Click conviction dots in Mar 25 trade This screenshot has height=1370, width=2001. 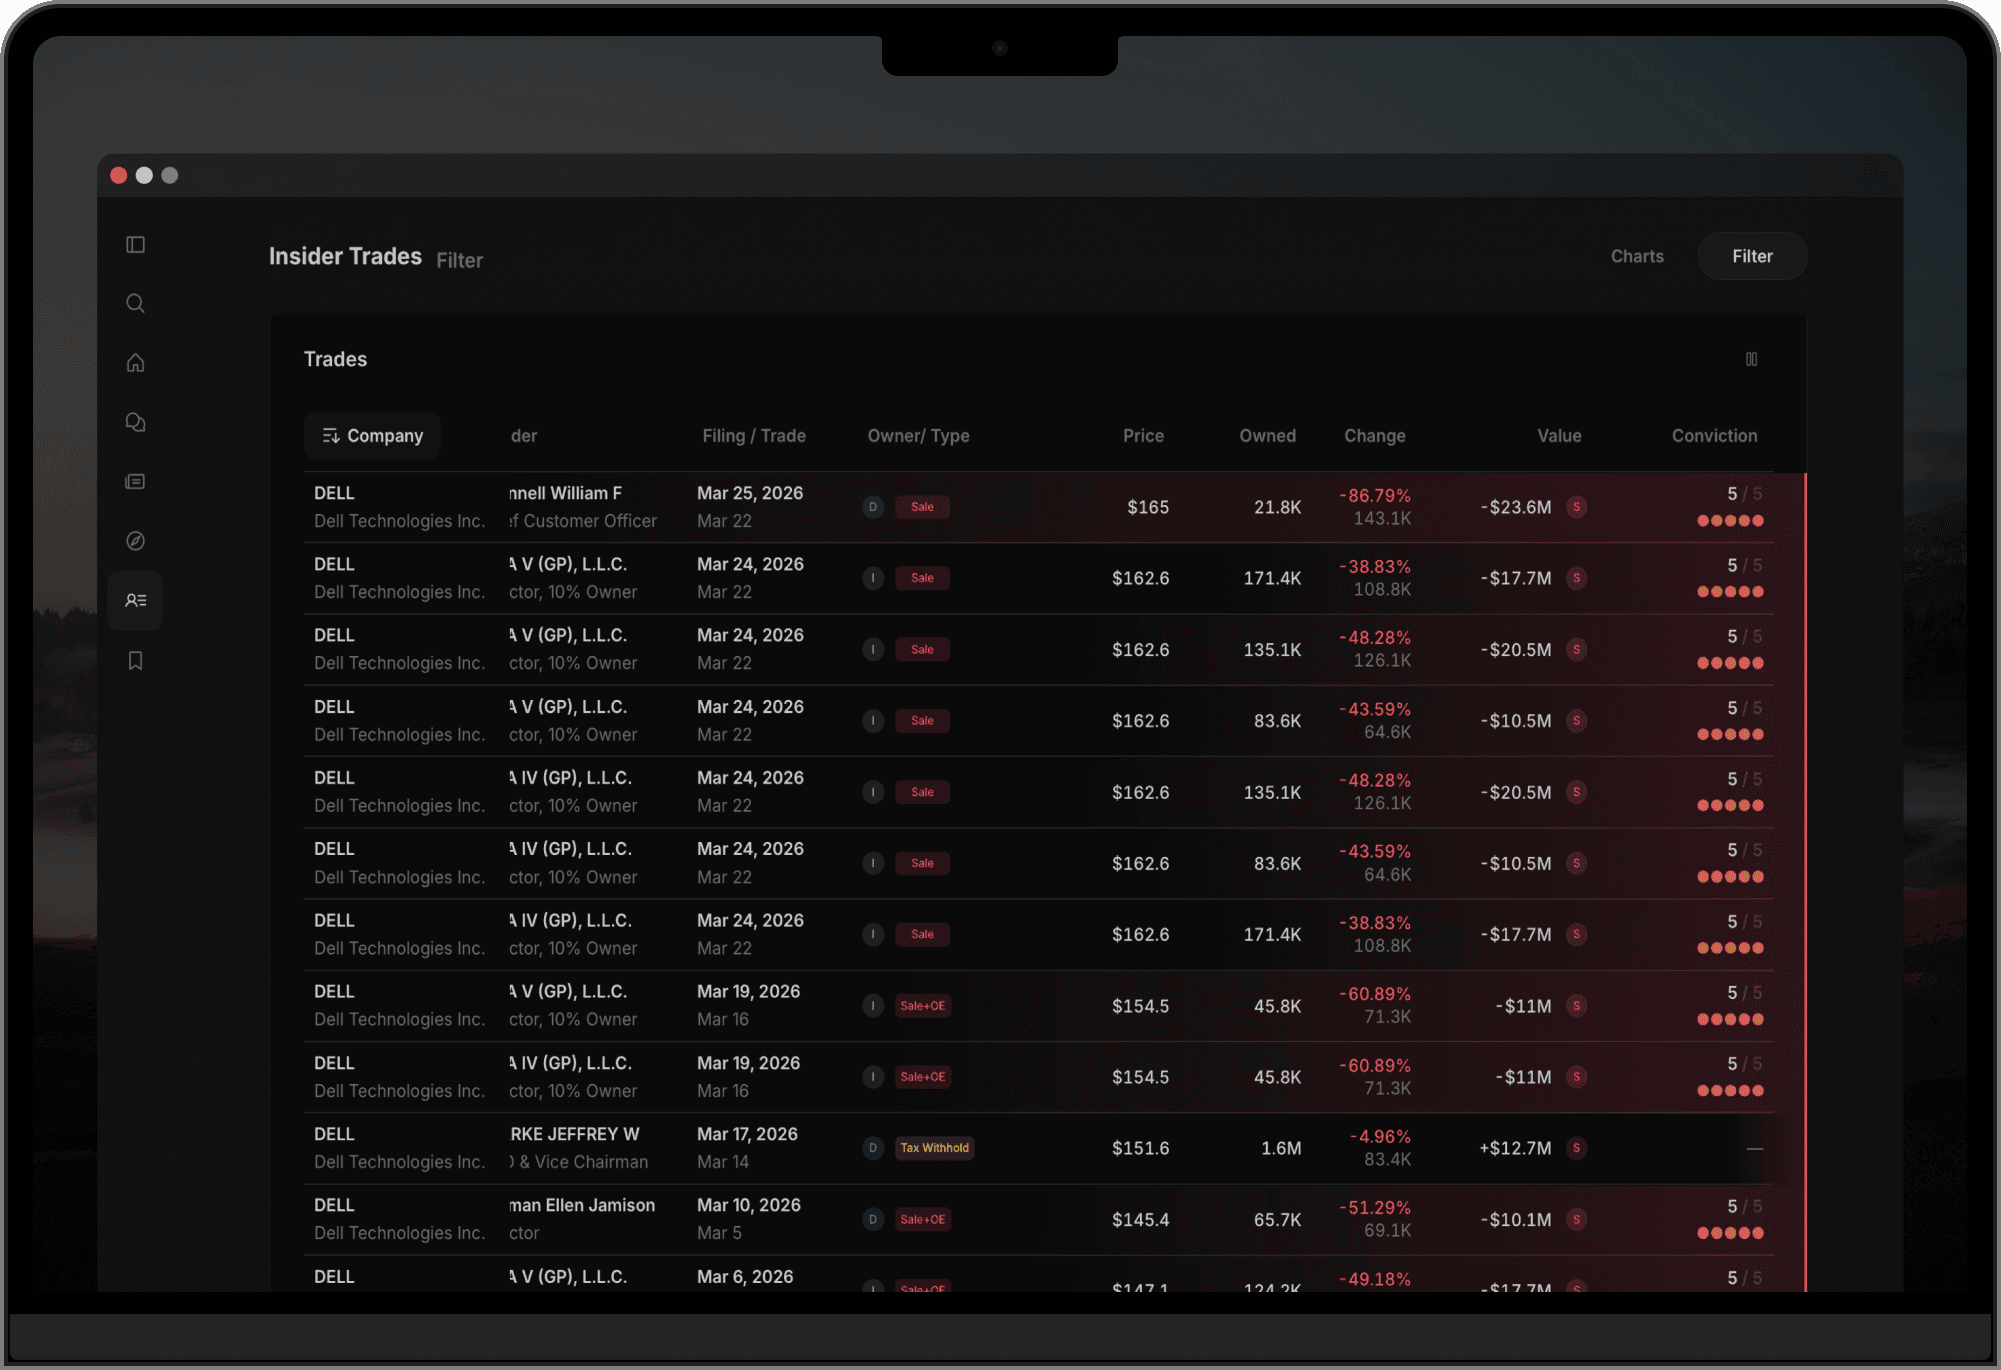[x=1730, y=521]
